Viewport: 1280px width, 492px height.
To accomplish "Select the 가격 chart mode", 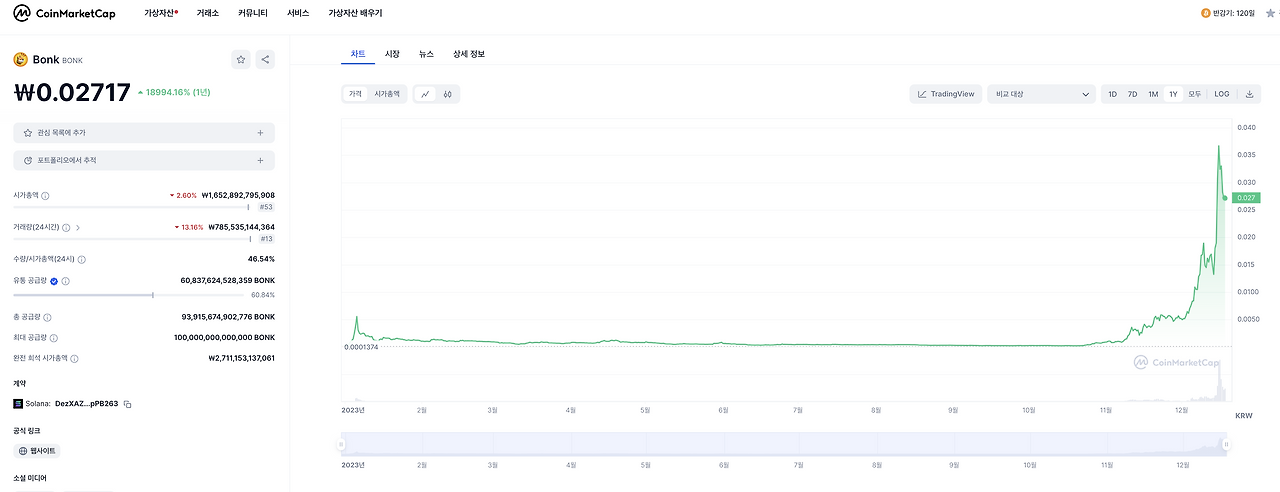I will coord(355,94).
